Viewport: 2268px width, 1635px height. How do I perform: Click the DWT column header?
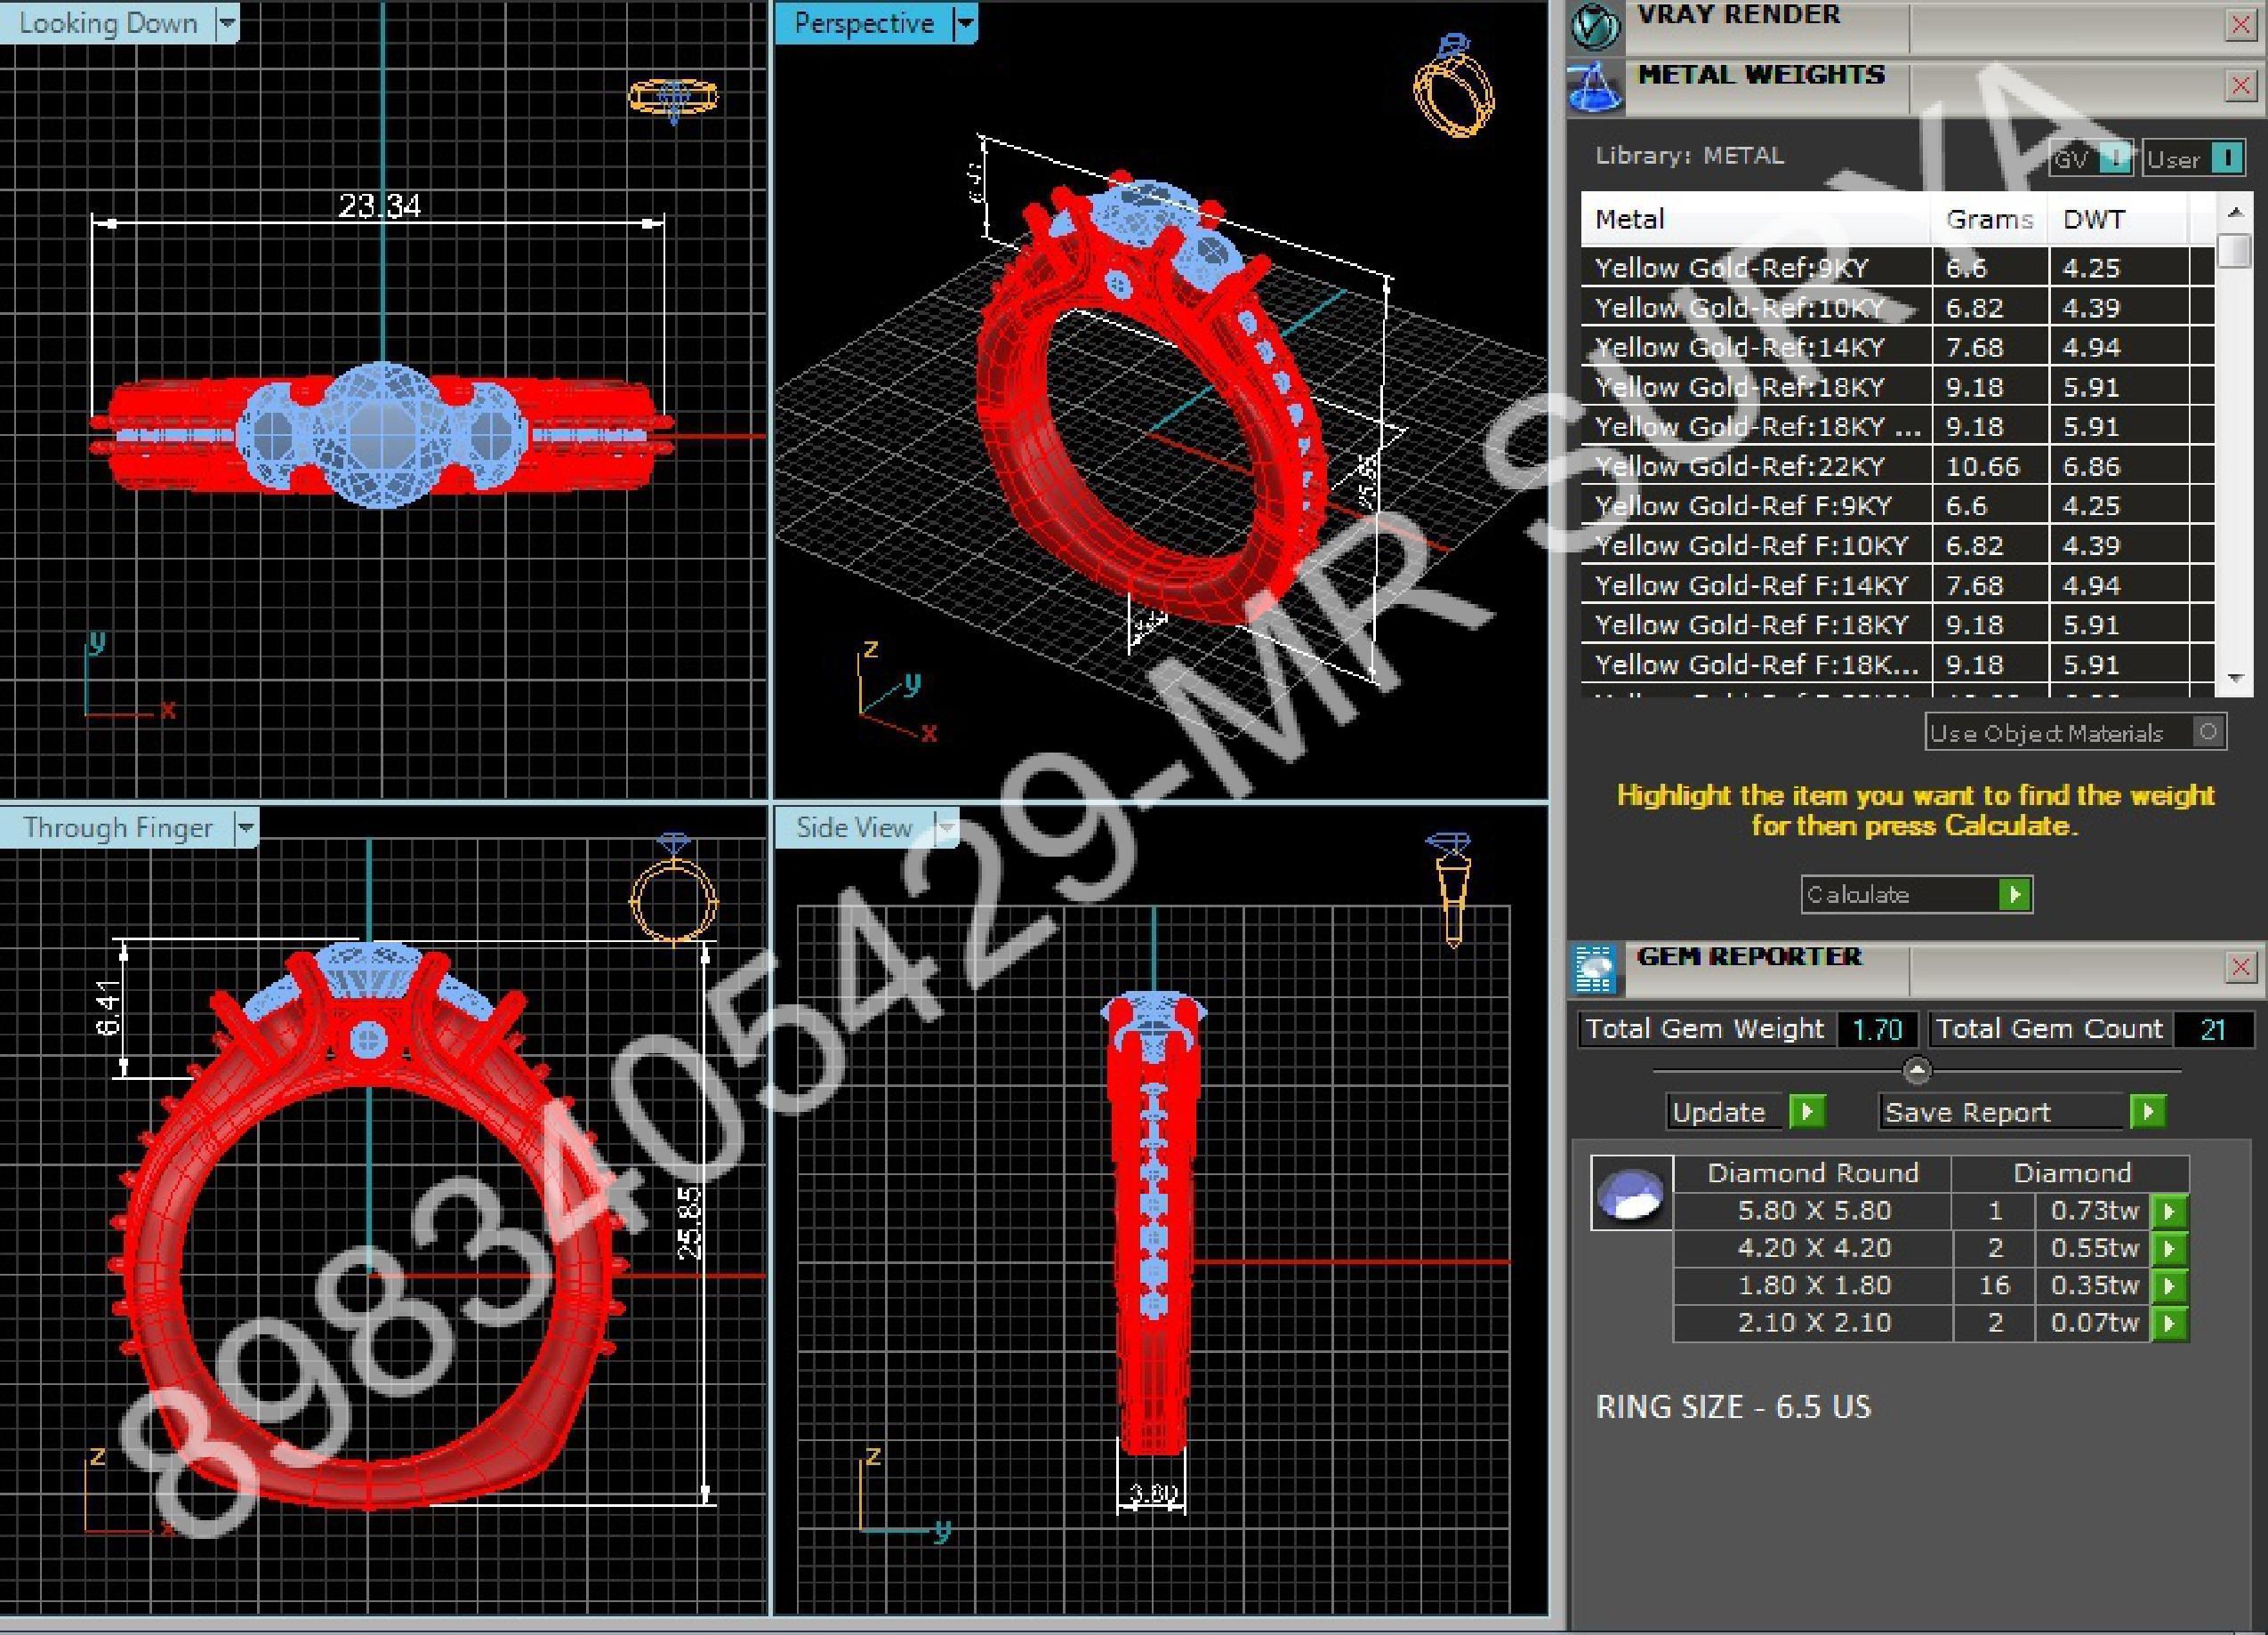point(2118,219)
